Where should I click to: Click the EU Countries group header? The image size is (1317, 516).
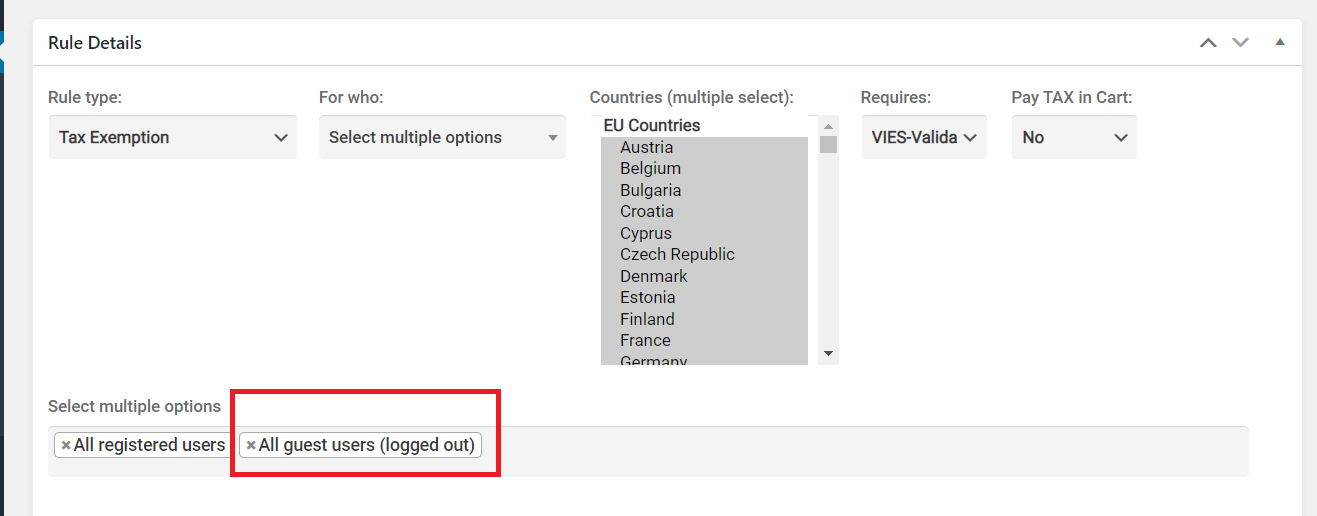click(651, 125)
